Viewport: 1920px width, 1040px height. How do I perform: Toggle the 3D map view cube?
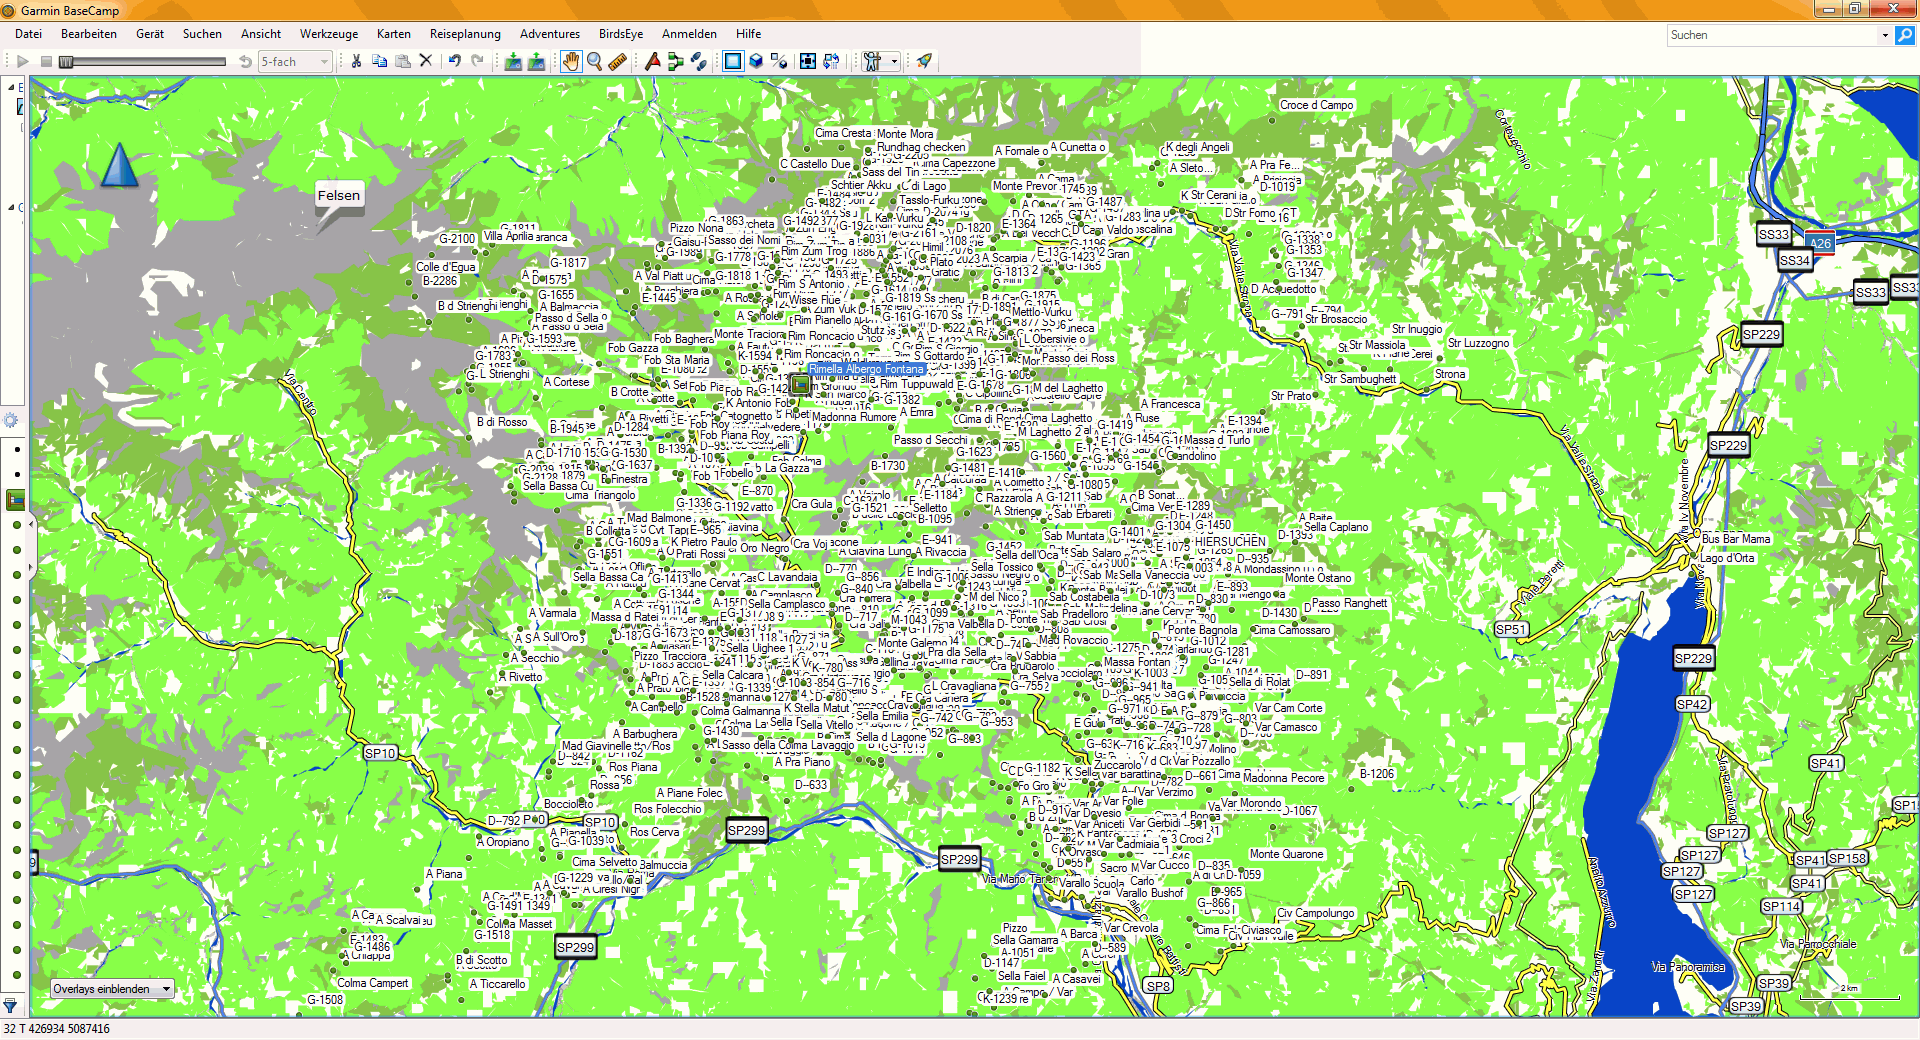pos(756,61)
